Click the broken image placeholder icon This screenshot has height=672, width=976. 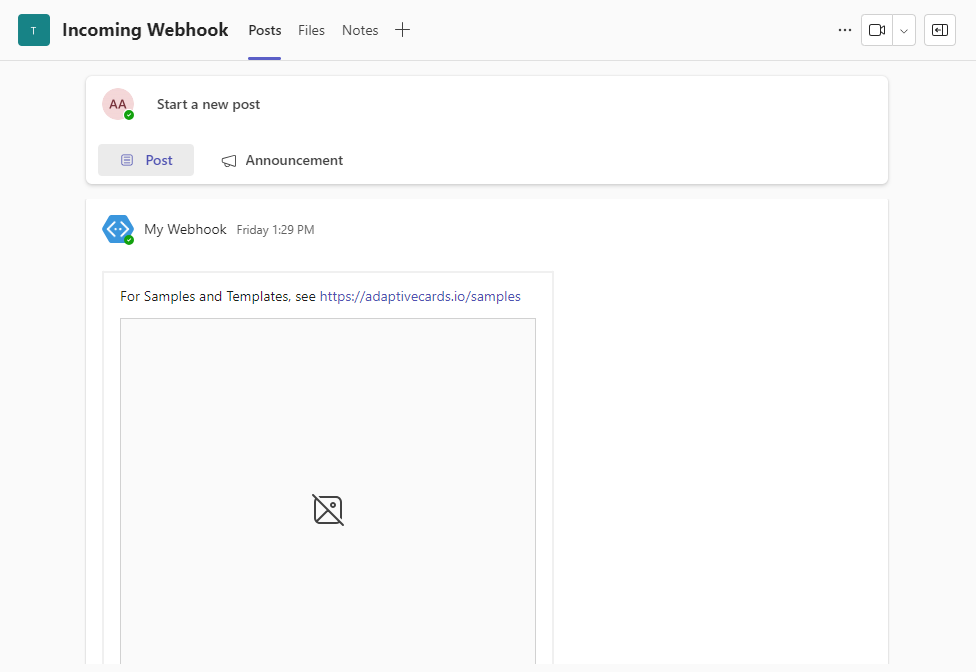[x=327, y=510]
